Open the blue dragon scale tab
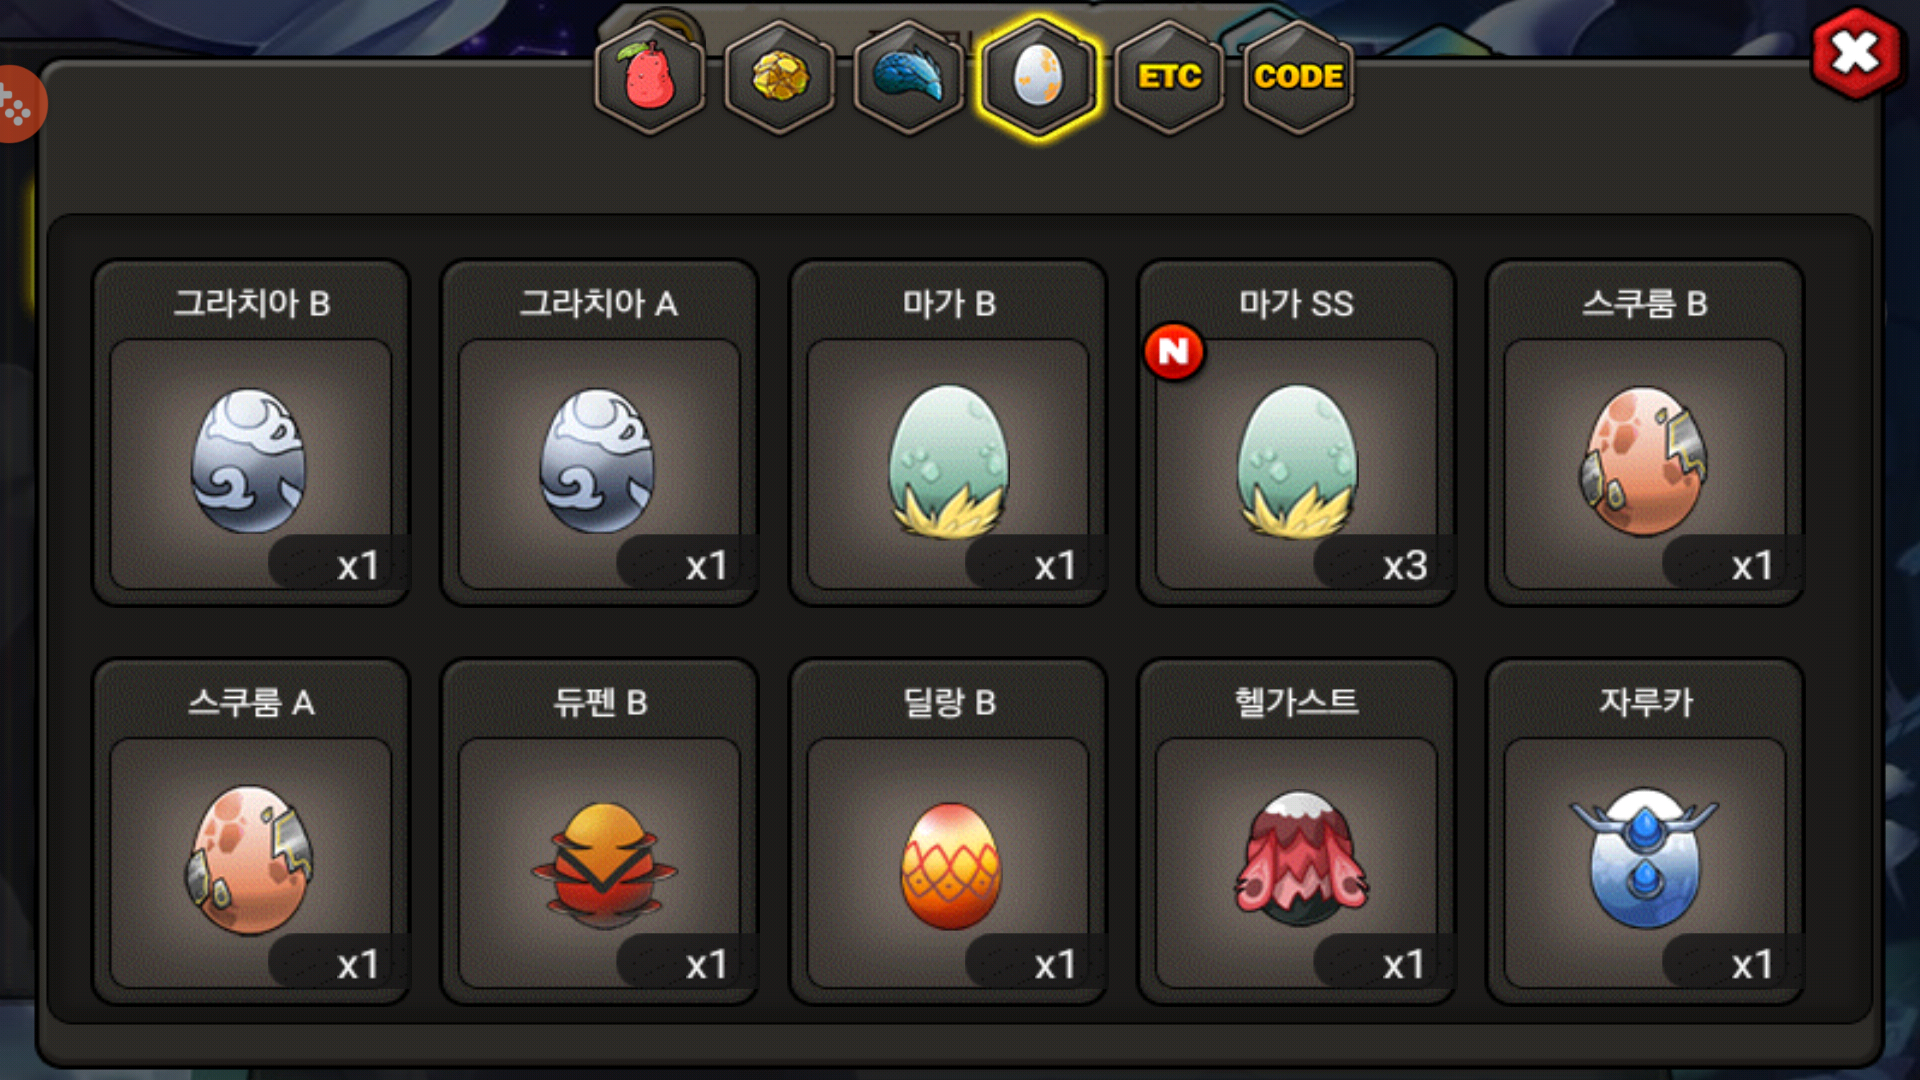 tap(909, 77)
